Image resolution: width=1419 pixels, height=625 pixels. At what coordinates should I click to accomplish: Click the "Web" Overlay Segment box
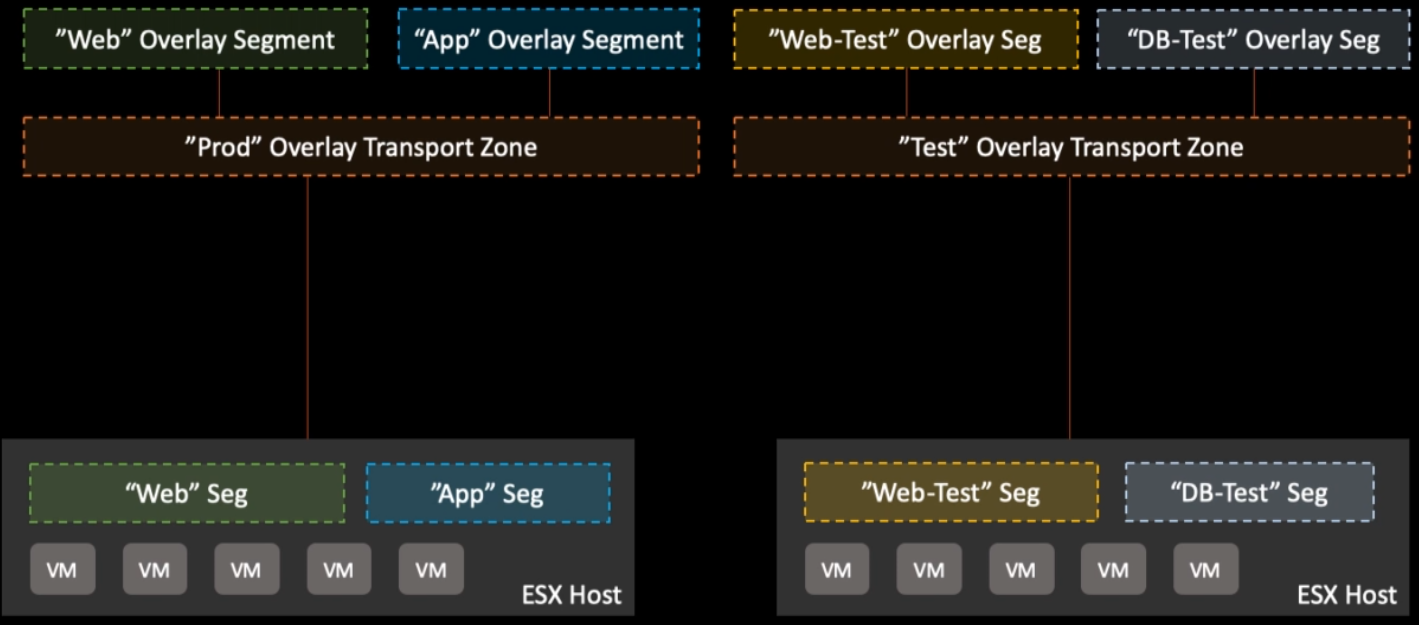(x=195, y=40)
